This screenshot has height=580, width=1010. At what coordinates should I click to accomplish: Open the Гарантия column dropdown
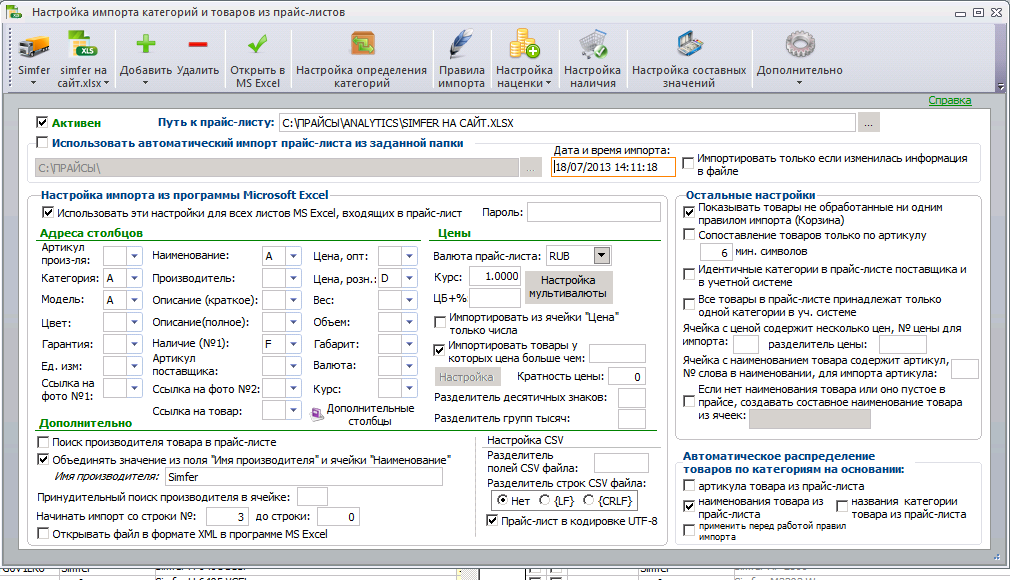coord(134,344)
